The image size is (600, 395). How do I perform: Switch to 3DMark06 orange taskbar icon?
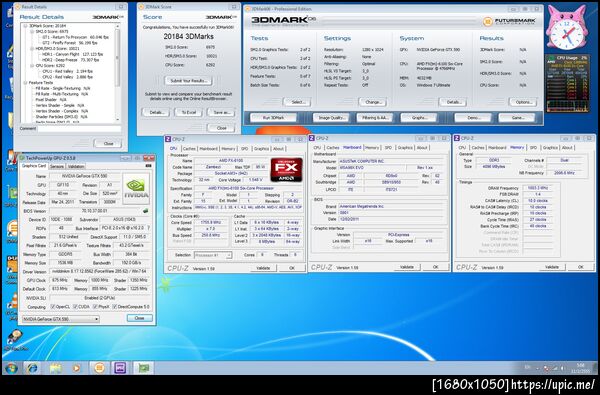[99, 368]
